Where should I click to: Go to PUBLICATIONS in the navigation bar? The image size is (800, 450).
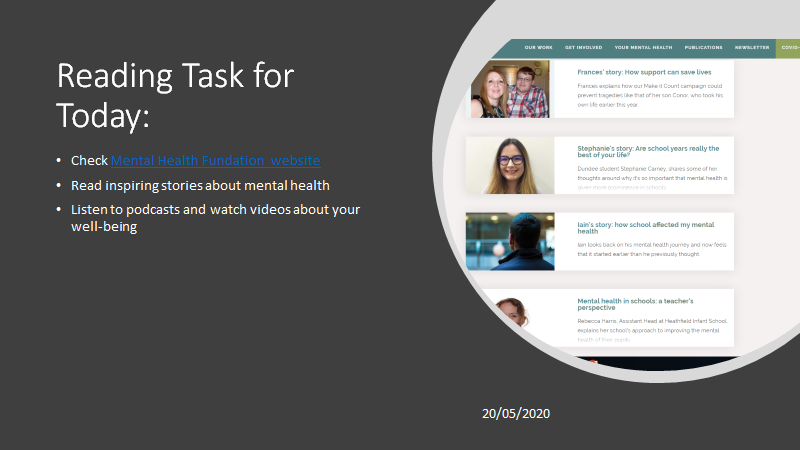click(x=703, y=47)
